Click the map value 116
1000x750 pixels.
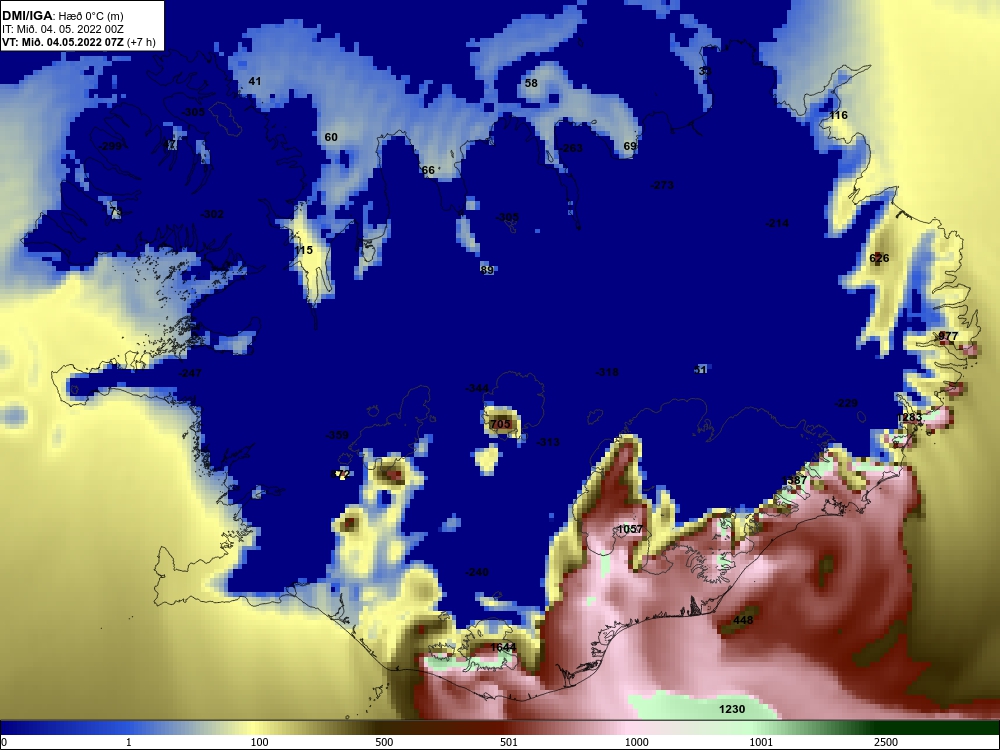pos(838,115)
